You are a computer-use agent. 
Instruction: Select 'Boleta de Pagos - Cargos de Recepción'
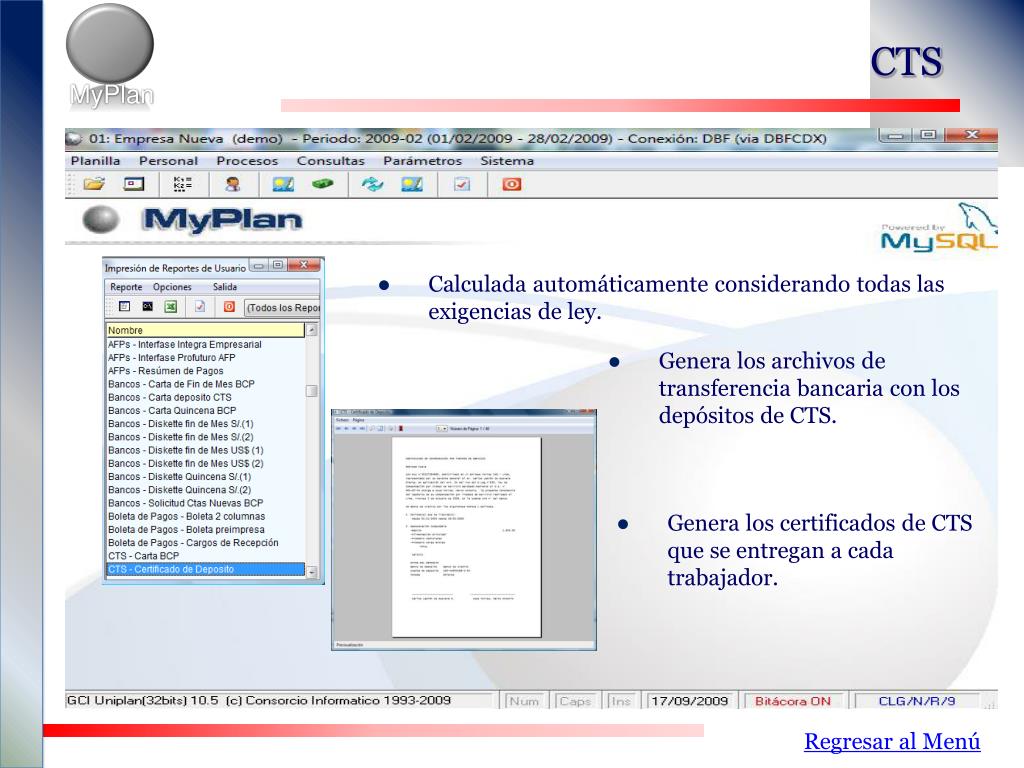pyautogui.click(x=205, y=543)
